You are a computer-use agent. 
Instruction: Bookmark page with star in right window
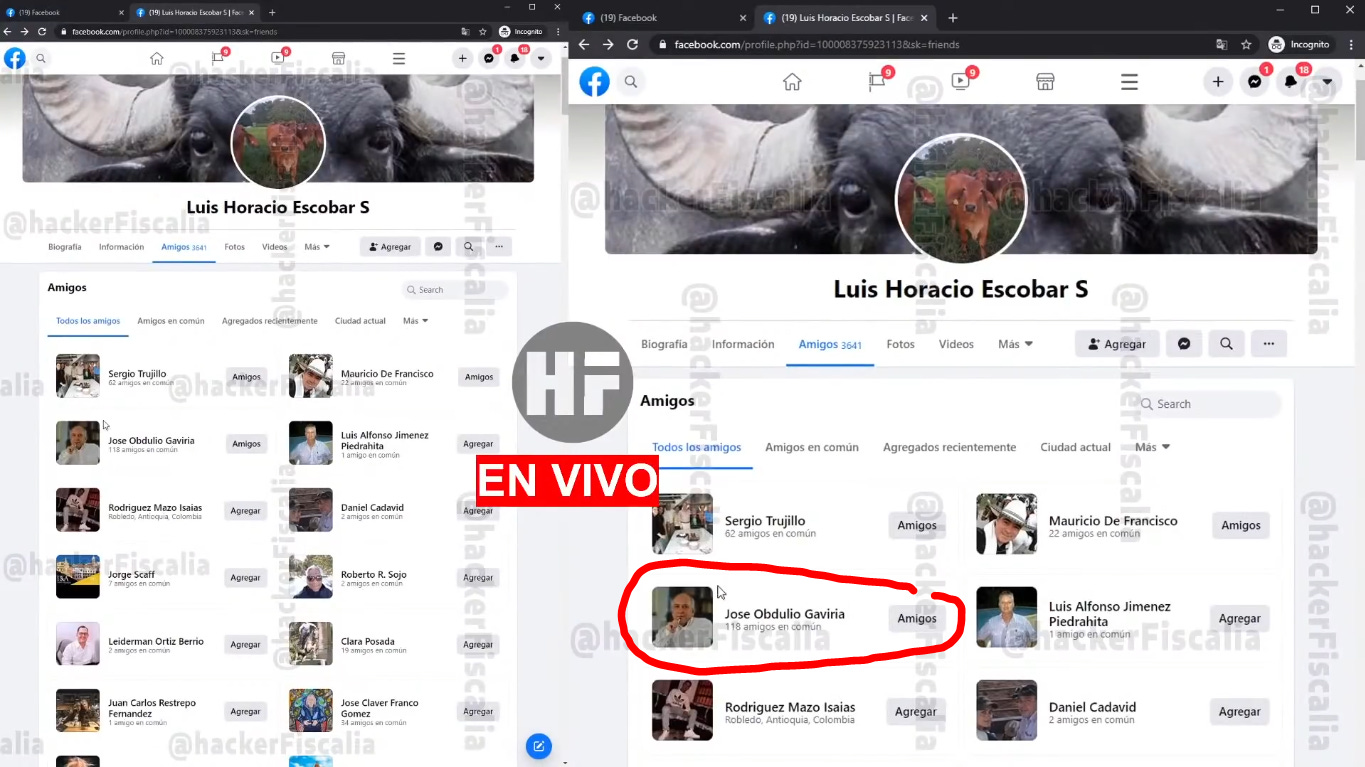coord(1246,44)
